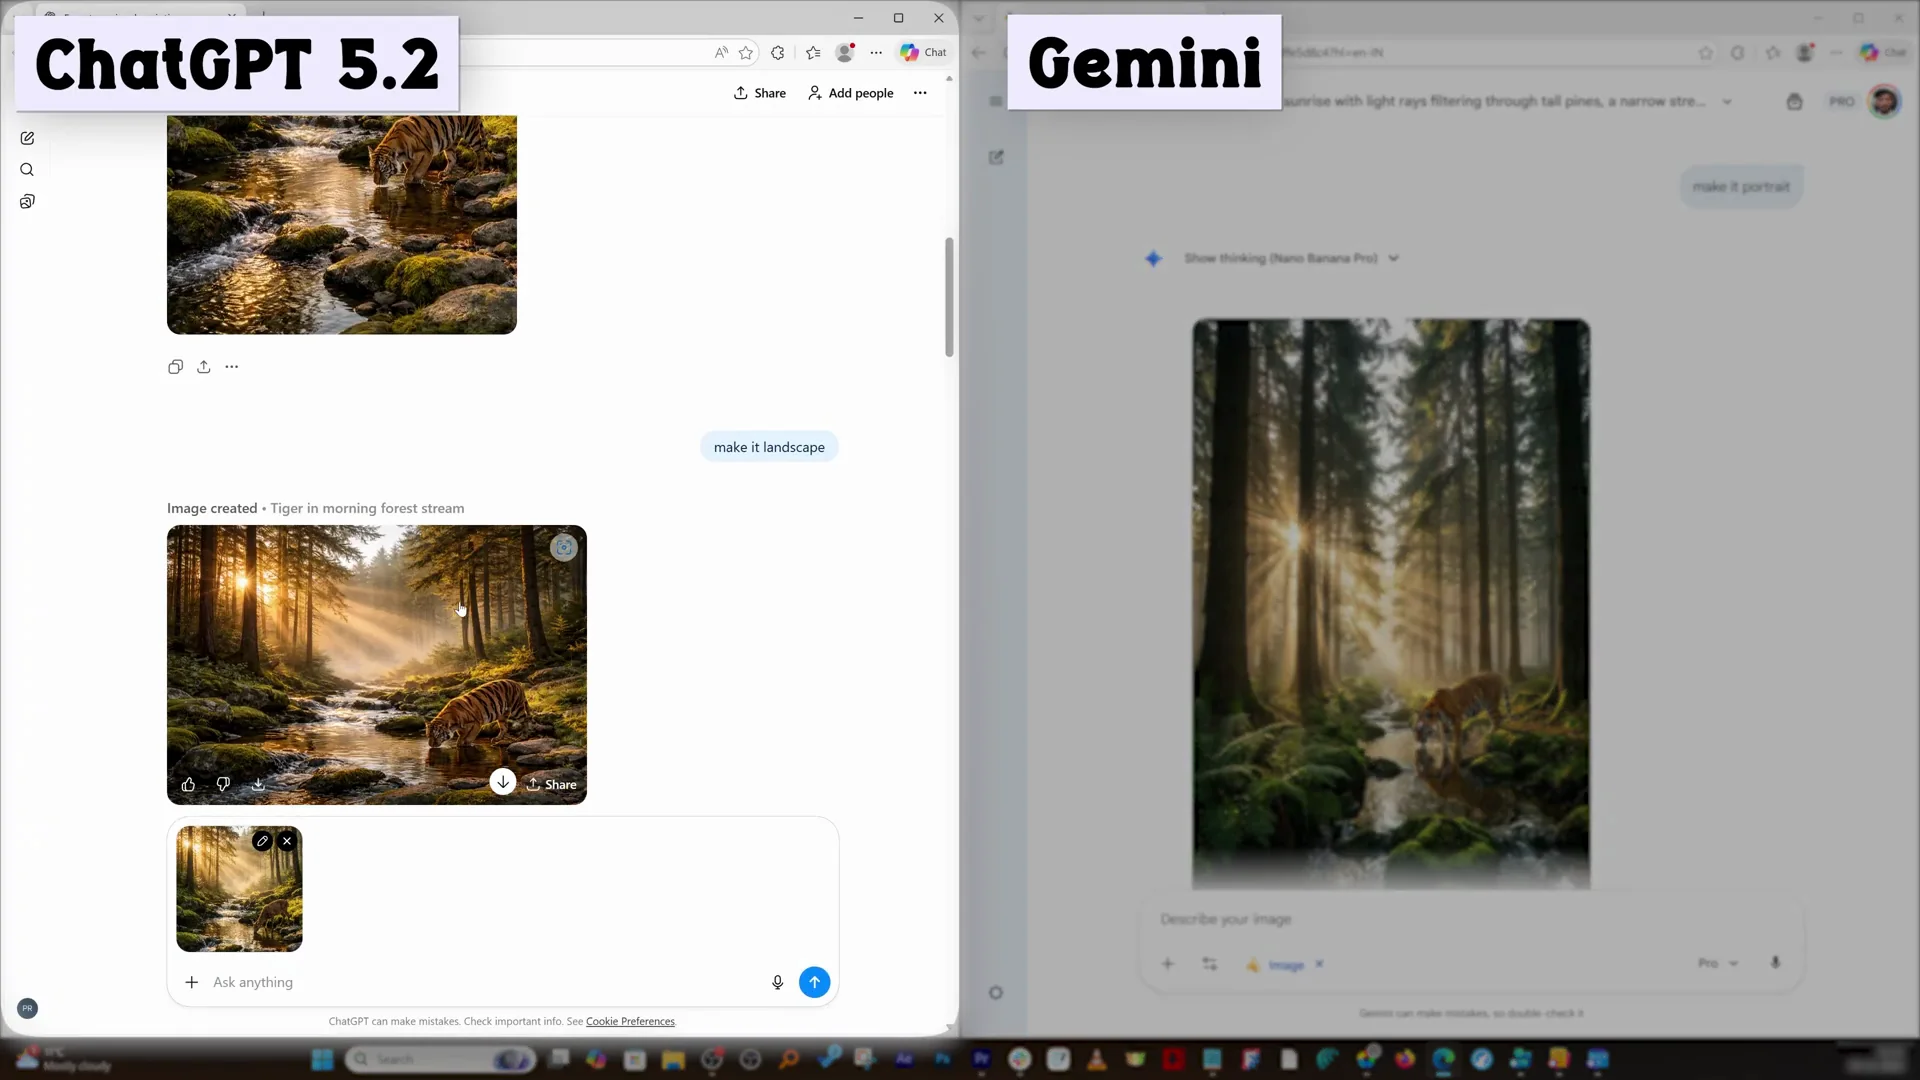Image resolution: width=1920 pixels, height=1080 pixels.
Task: Edit the attached image thumbnail with the pencil
Action: point(262,841)
